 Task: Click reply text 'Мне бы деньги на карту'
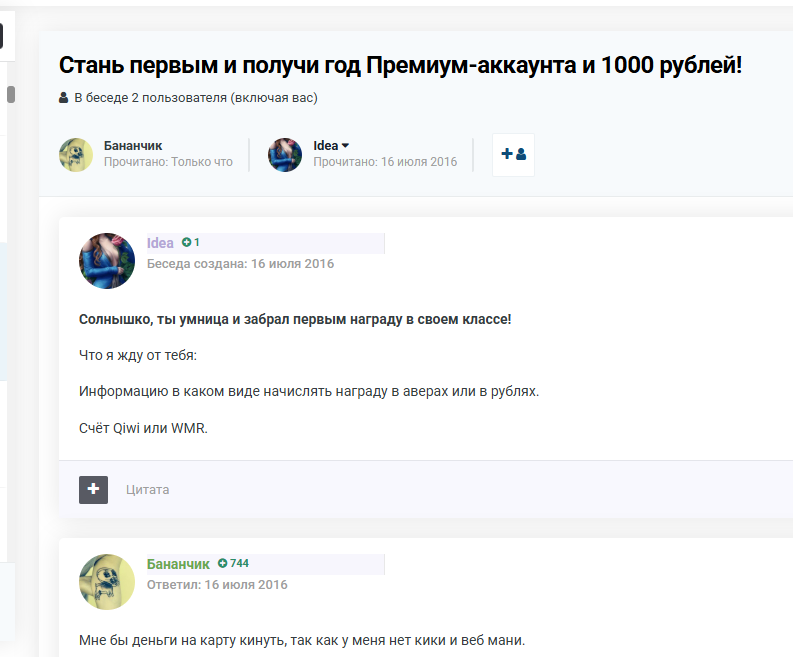(x=302, y=640)
